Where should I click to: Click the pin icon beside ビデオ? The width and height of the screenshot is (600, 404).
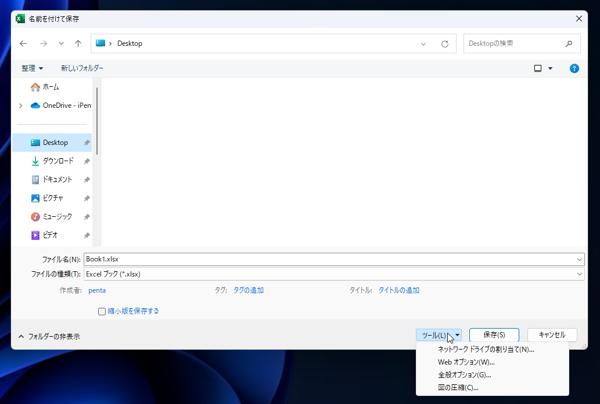(87, 235)
